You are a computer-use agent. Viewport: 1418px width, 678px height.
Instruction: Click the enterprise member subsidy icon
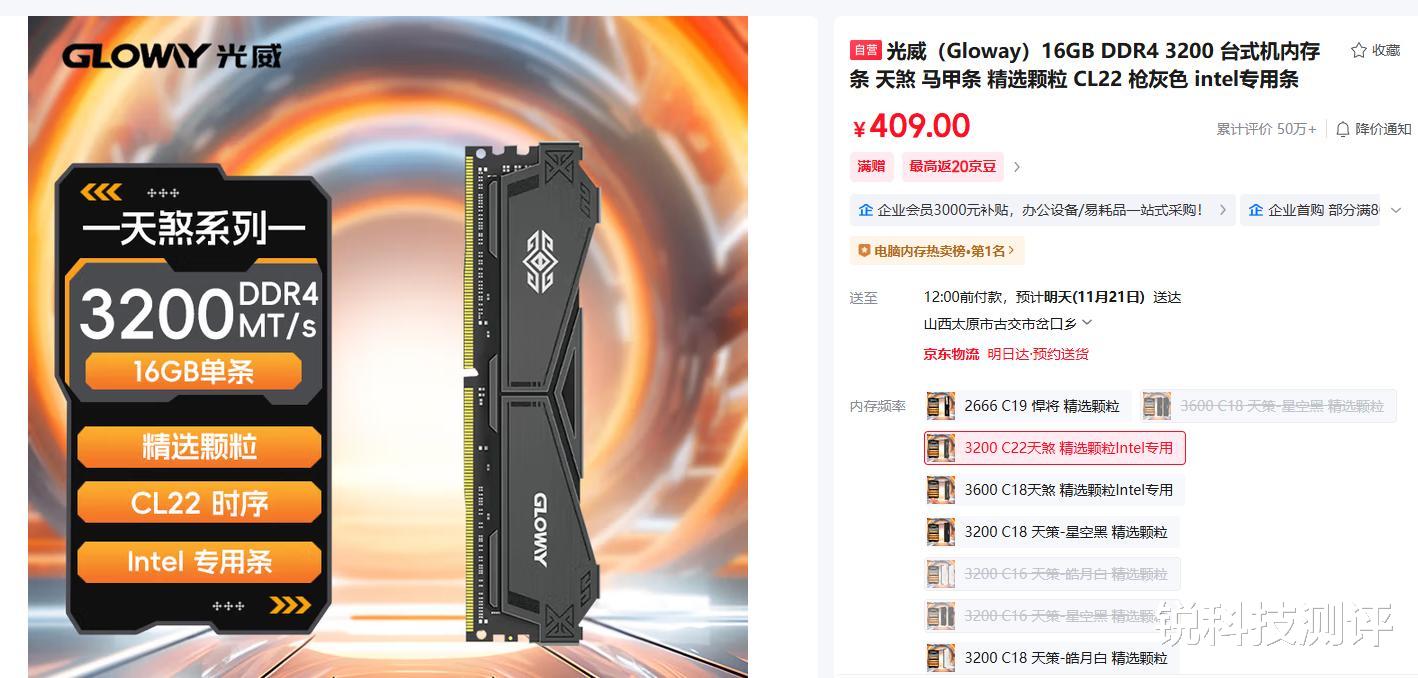865,210
